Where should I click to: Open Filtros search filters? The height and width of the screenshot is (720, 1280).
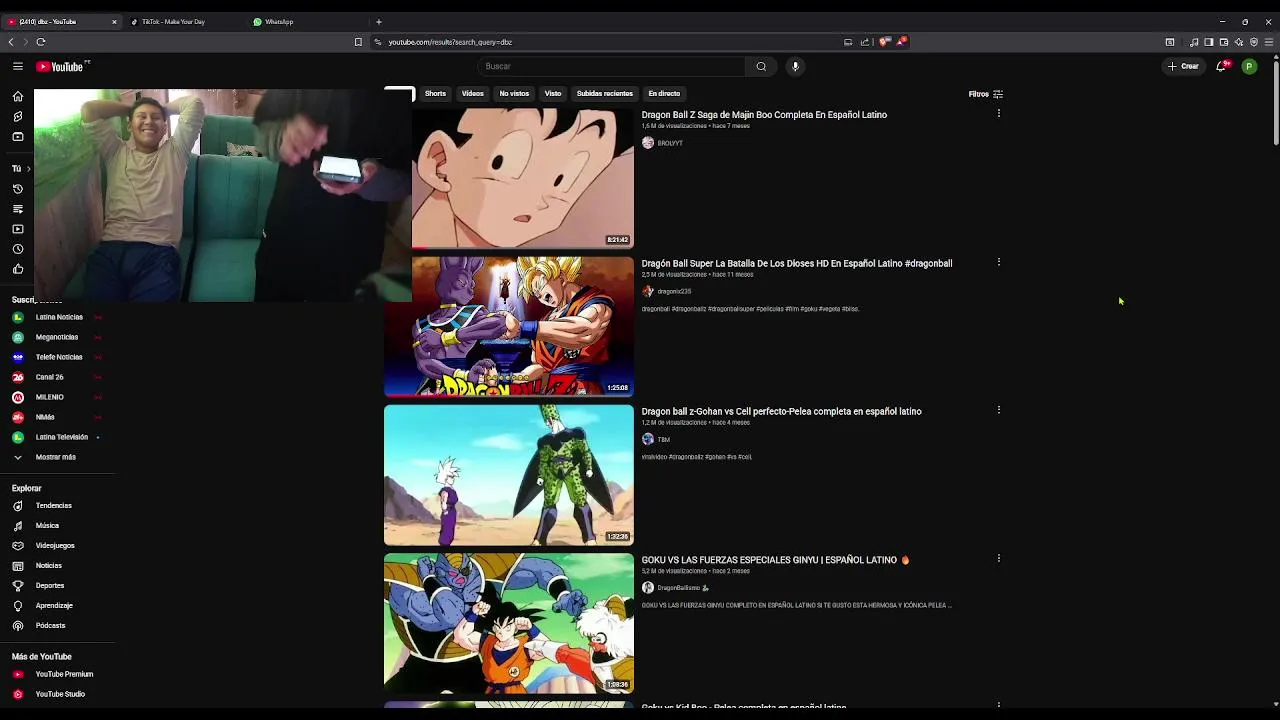click(x=986, y=94)
